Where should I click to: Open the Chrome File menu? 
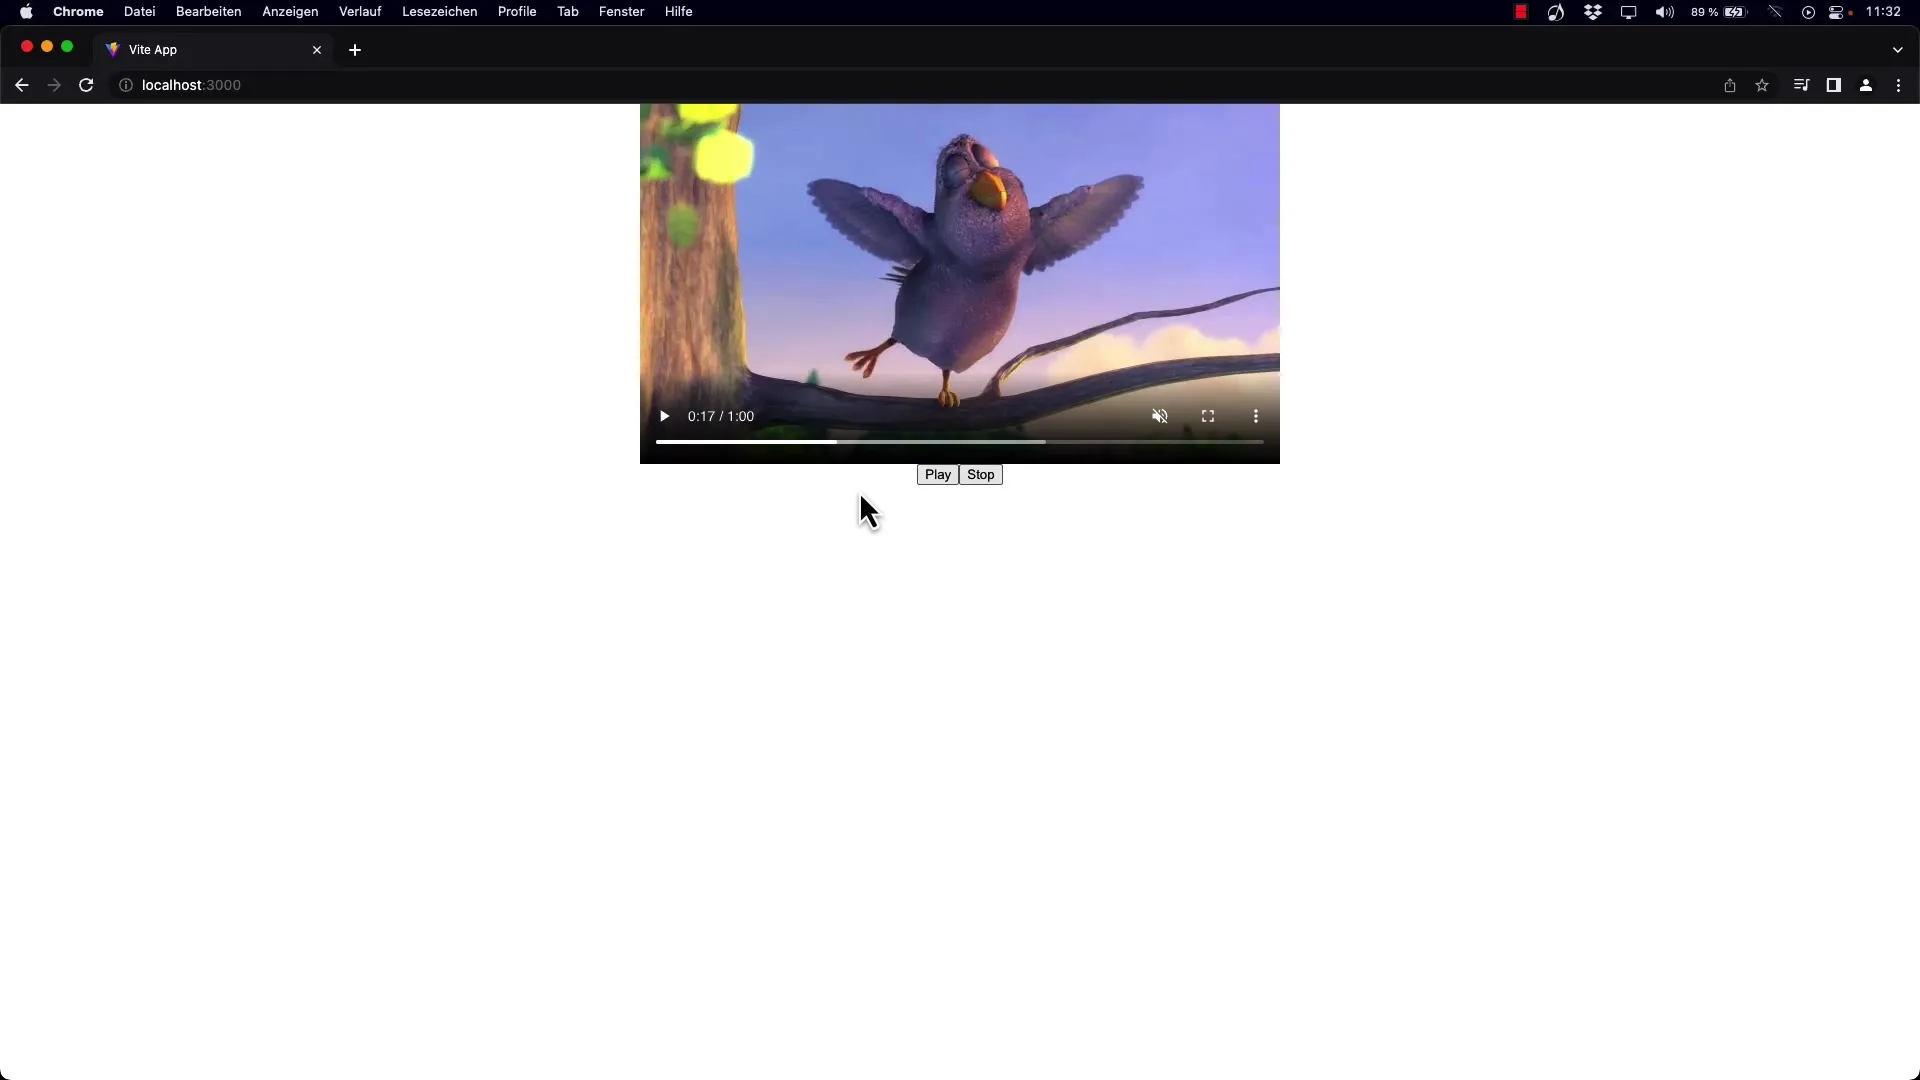point(138,11)
